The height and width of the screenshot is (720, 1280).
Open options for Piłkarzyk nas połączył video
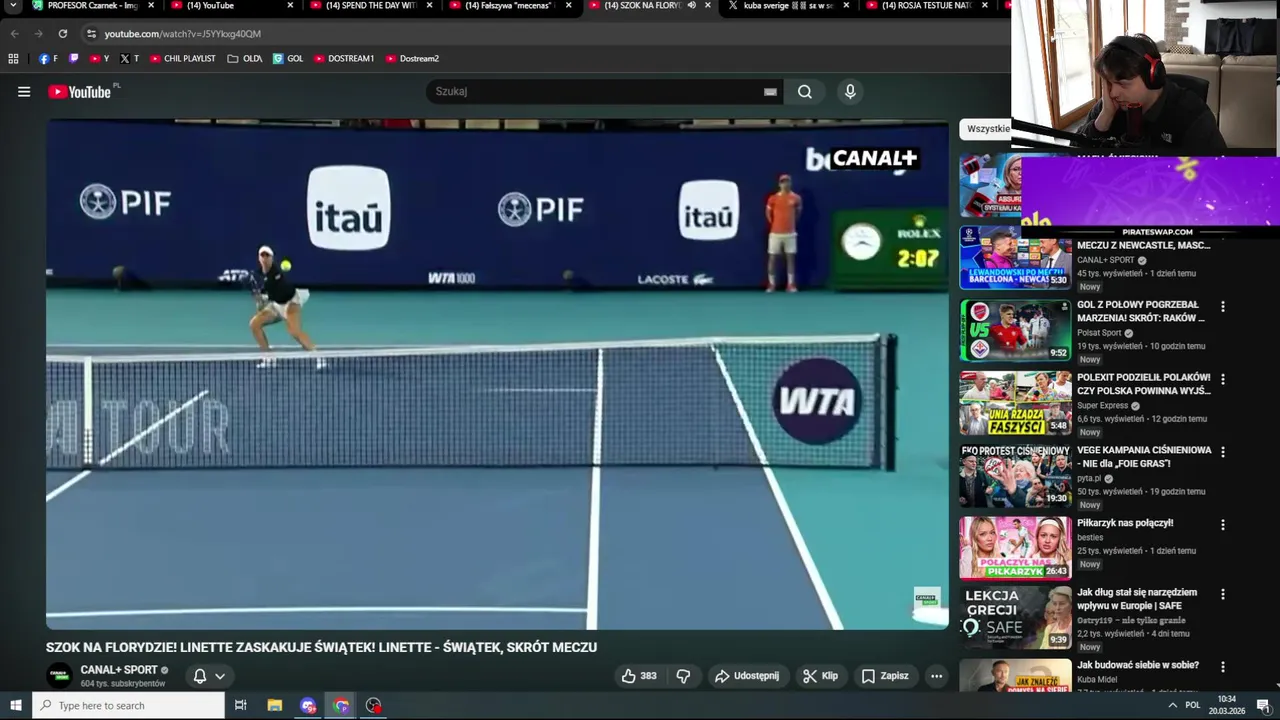[1222, 525]
